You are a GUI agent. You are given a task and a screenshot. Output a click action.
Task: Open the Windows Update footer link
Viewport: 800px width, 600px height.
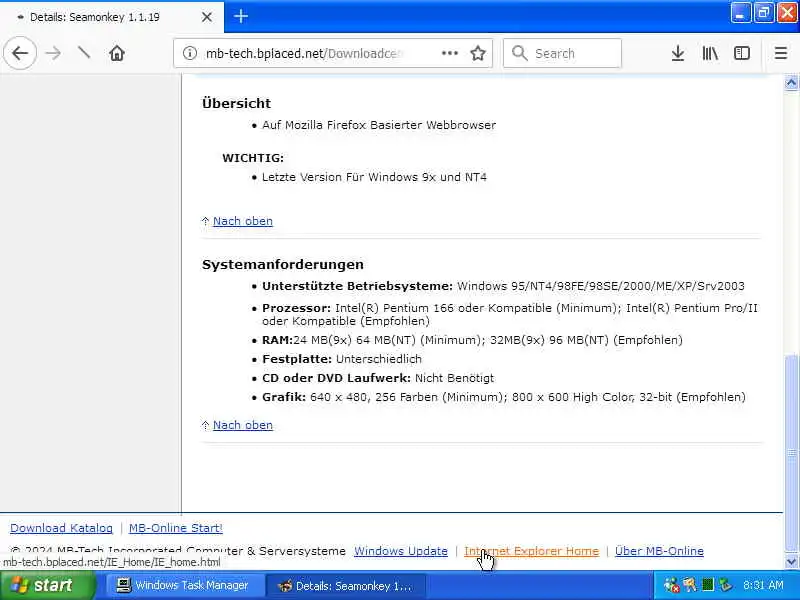pos(401,551)
